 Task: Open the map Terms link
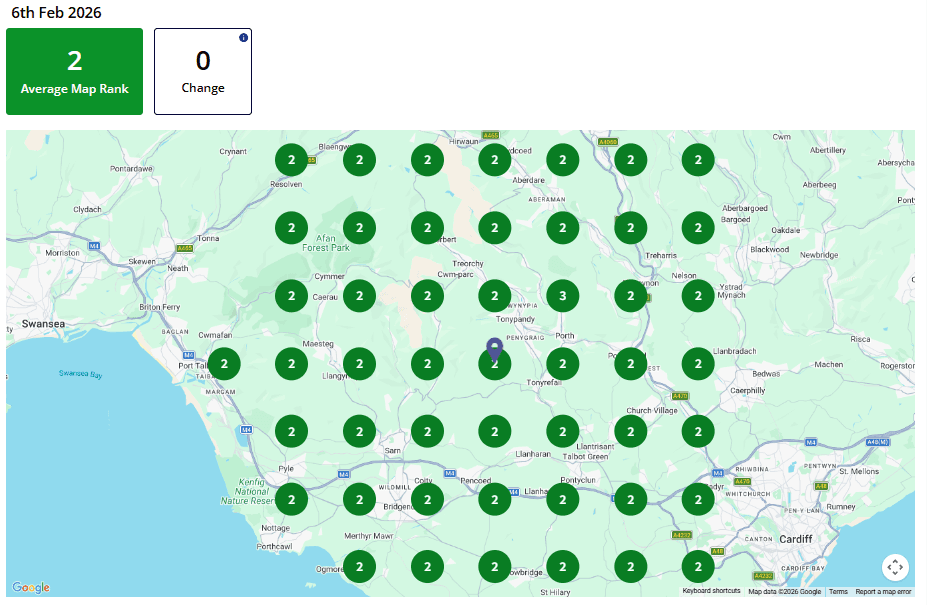point(838,592)
